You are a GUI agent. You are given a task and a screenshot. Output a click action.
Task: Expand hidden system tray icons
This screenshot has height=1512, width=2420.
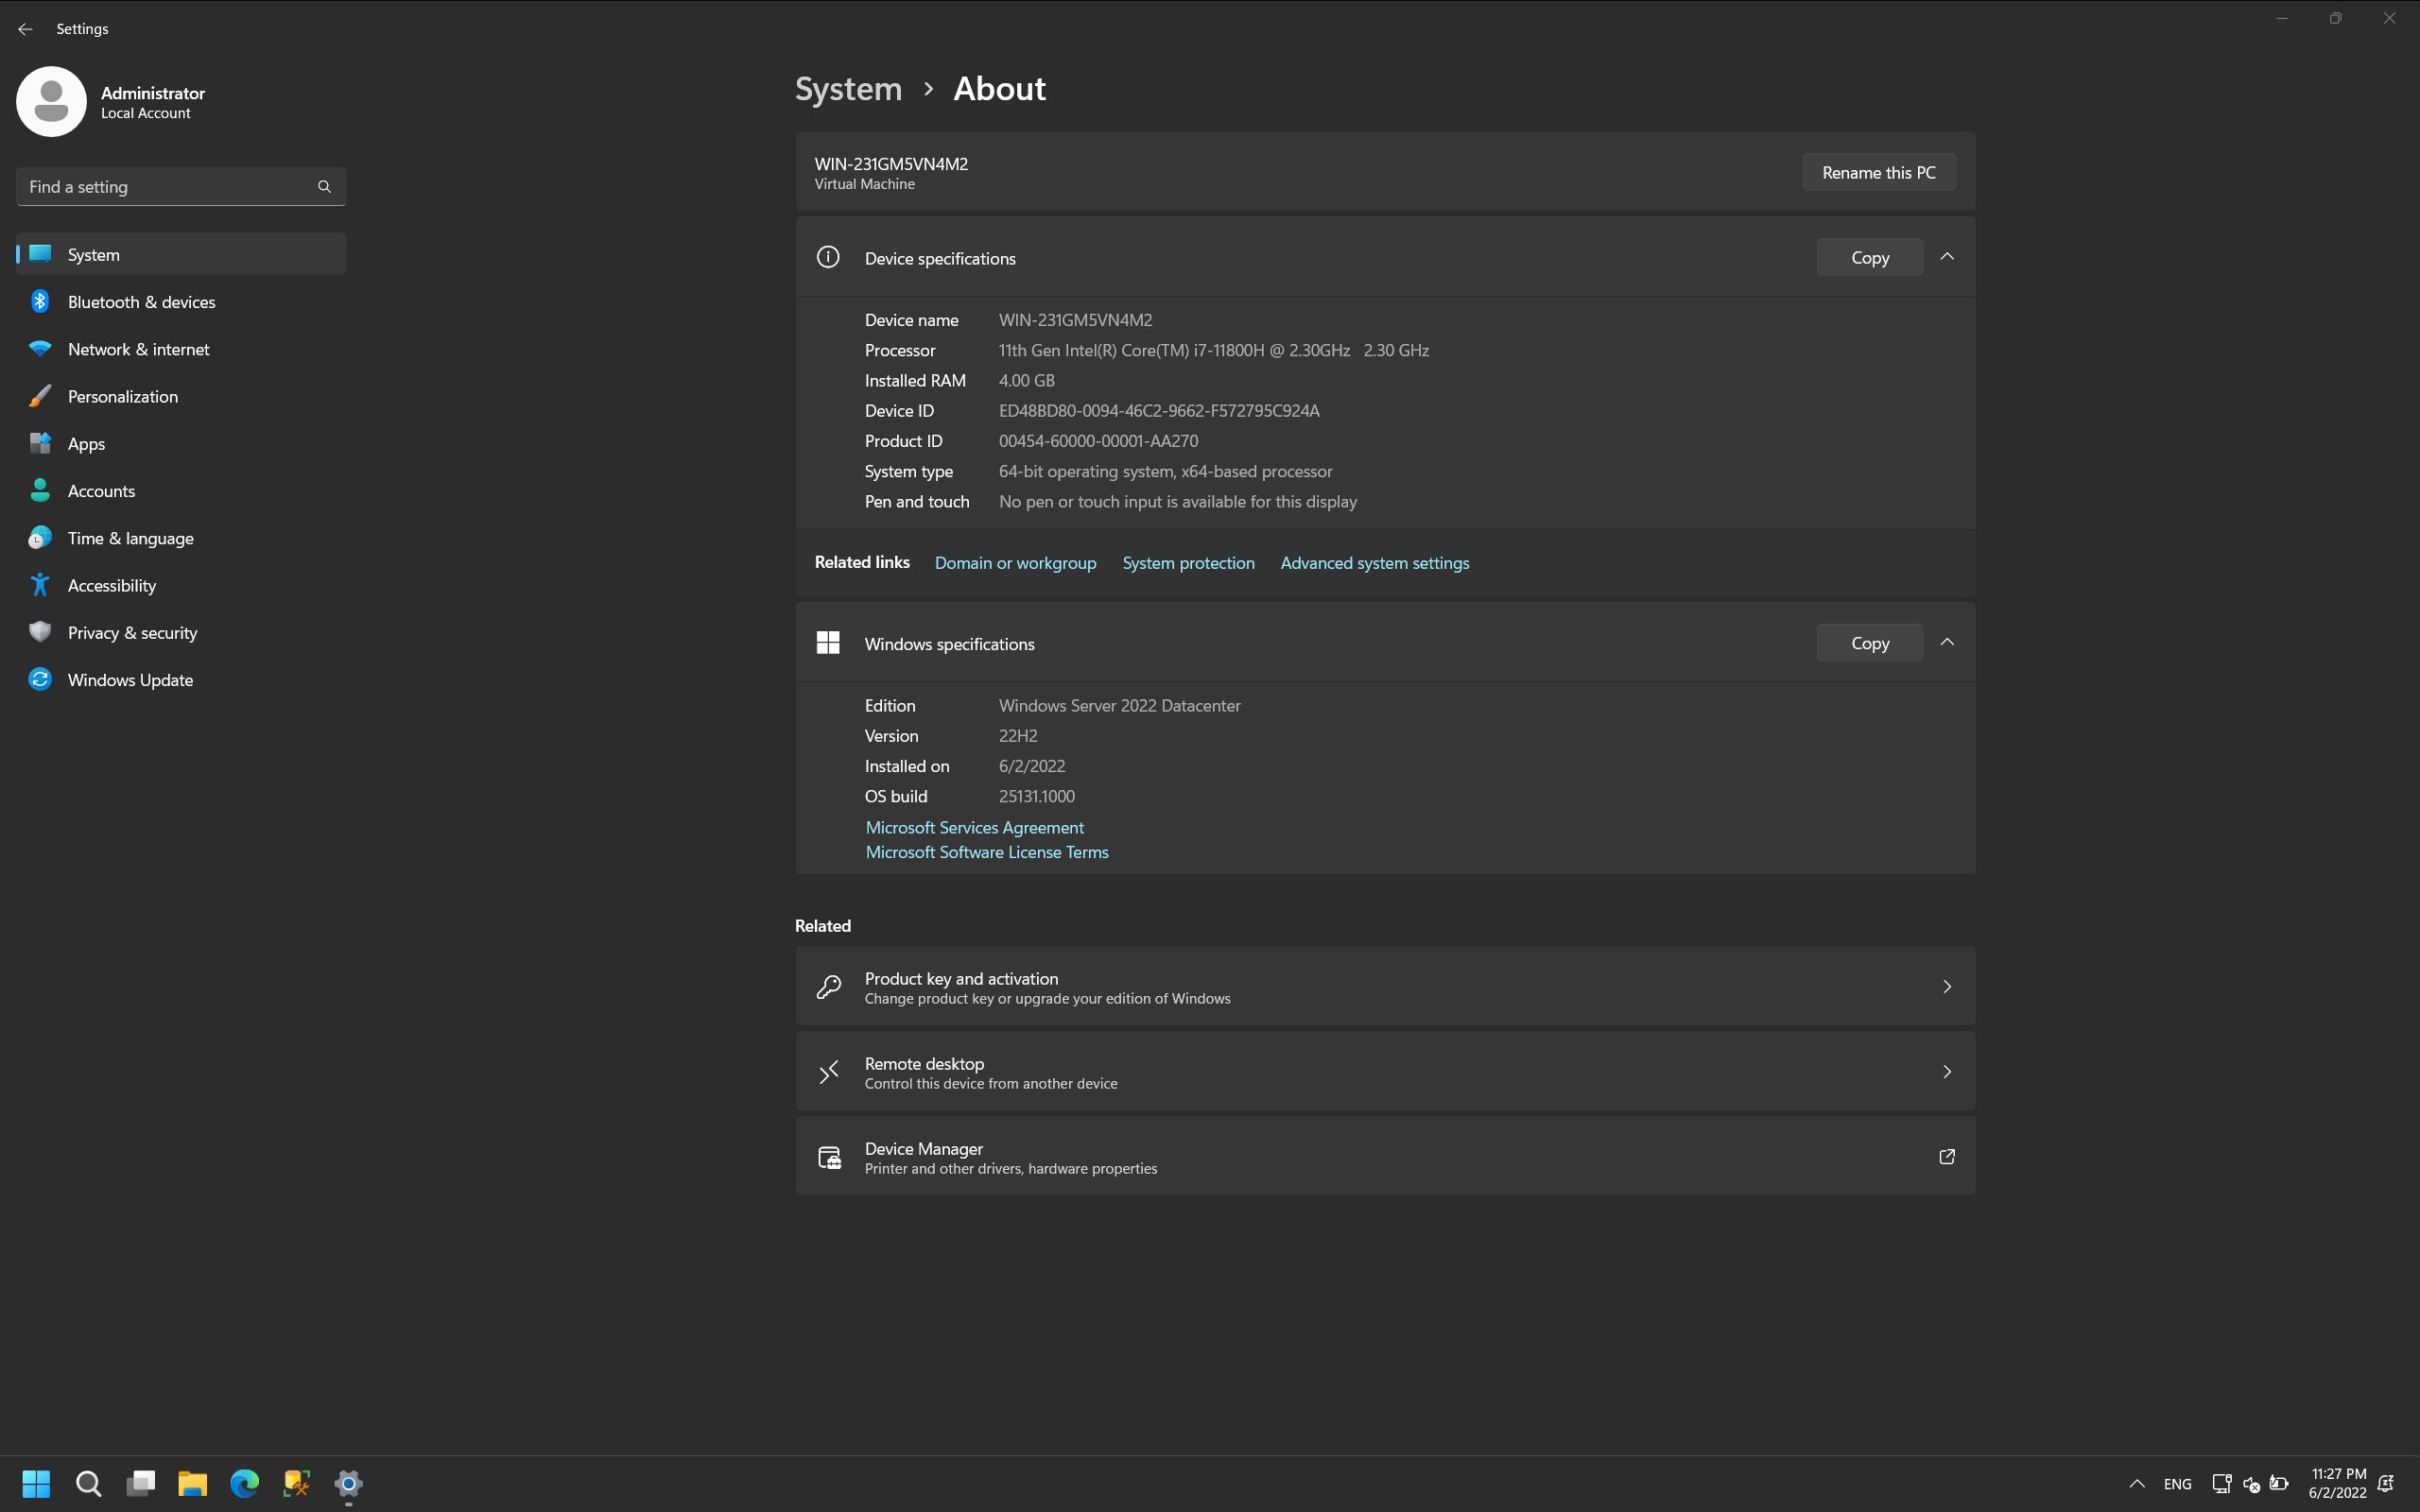(x=2136, y=1484)
